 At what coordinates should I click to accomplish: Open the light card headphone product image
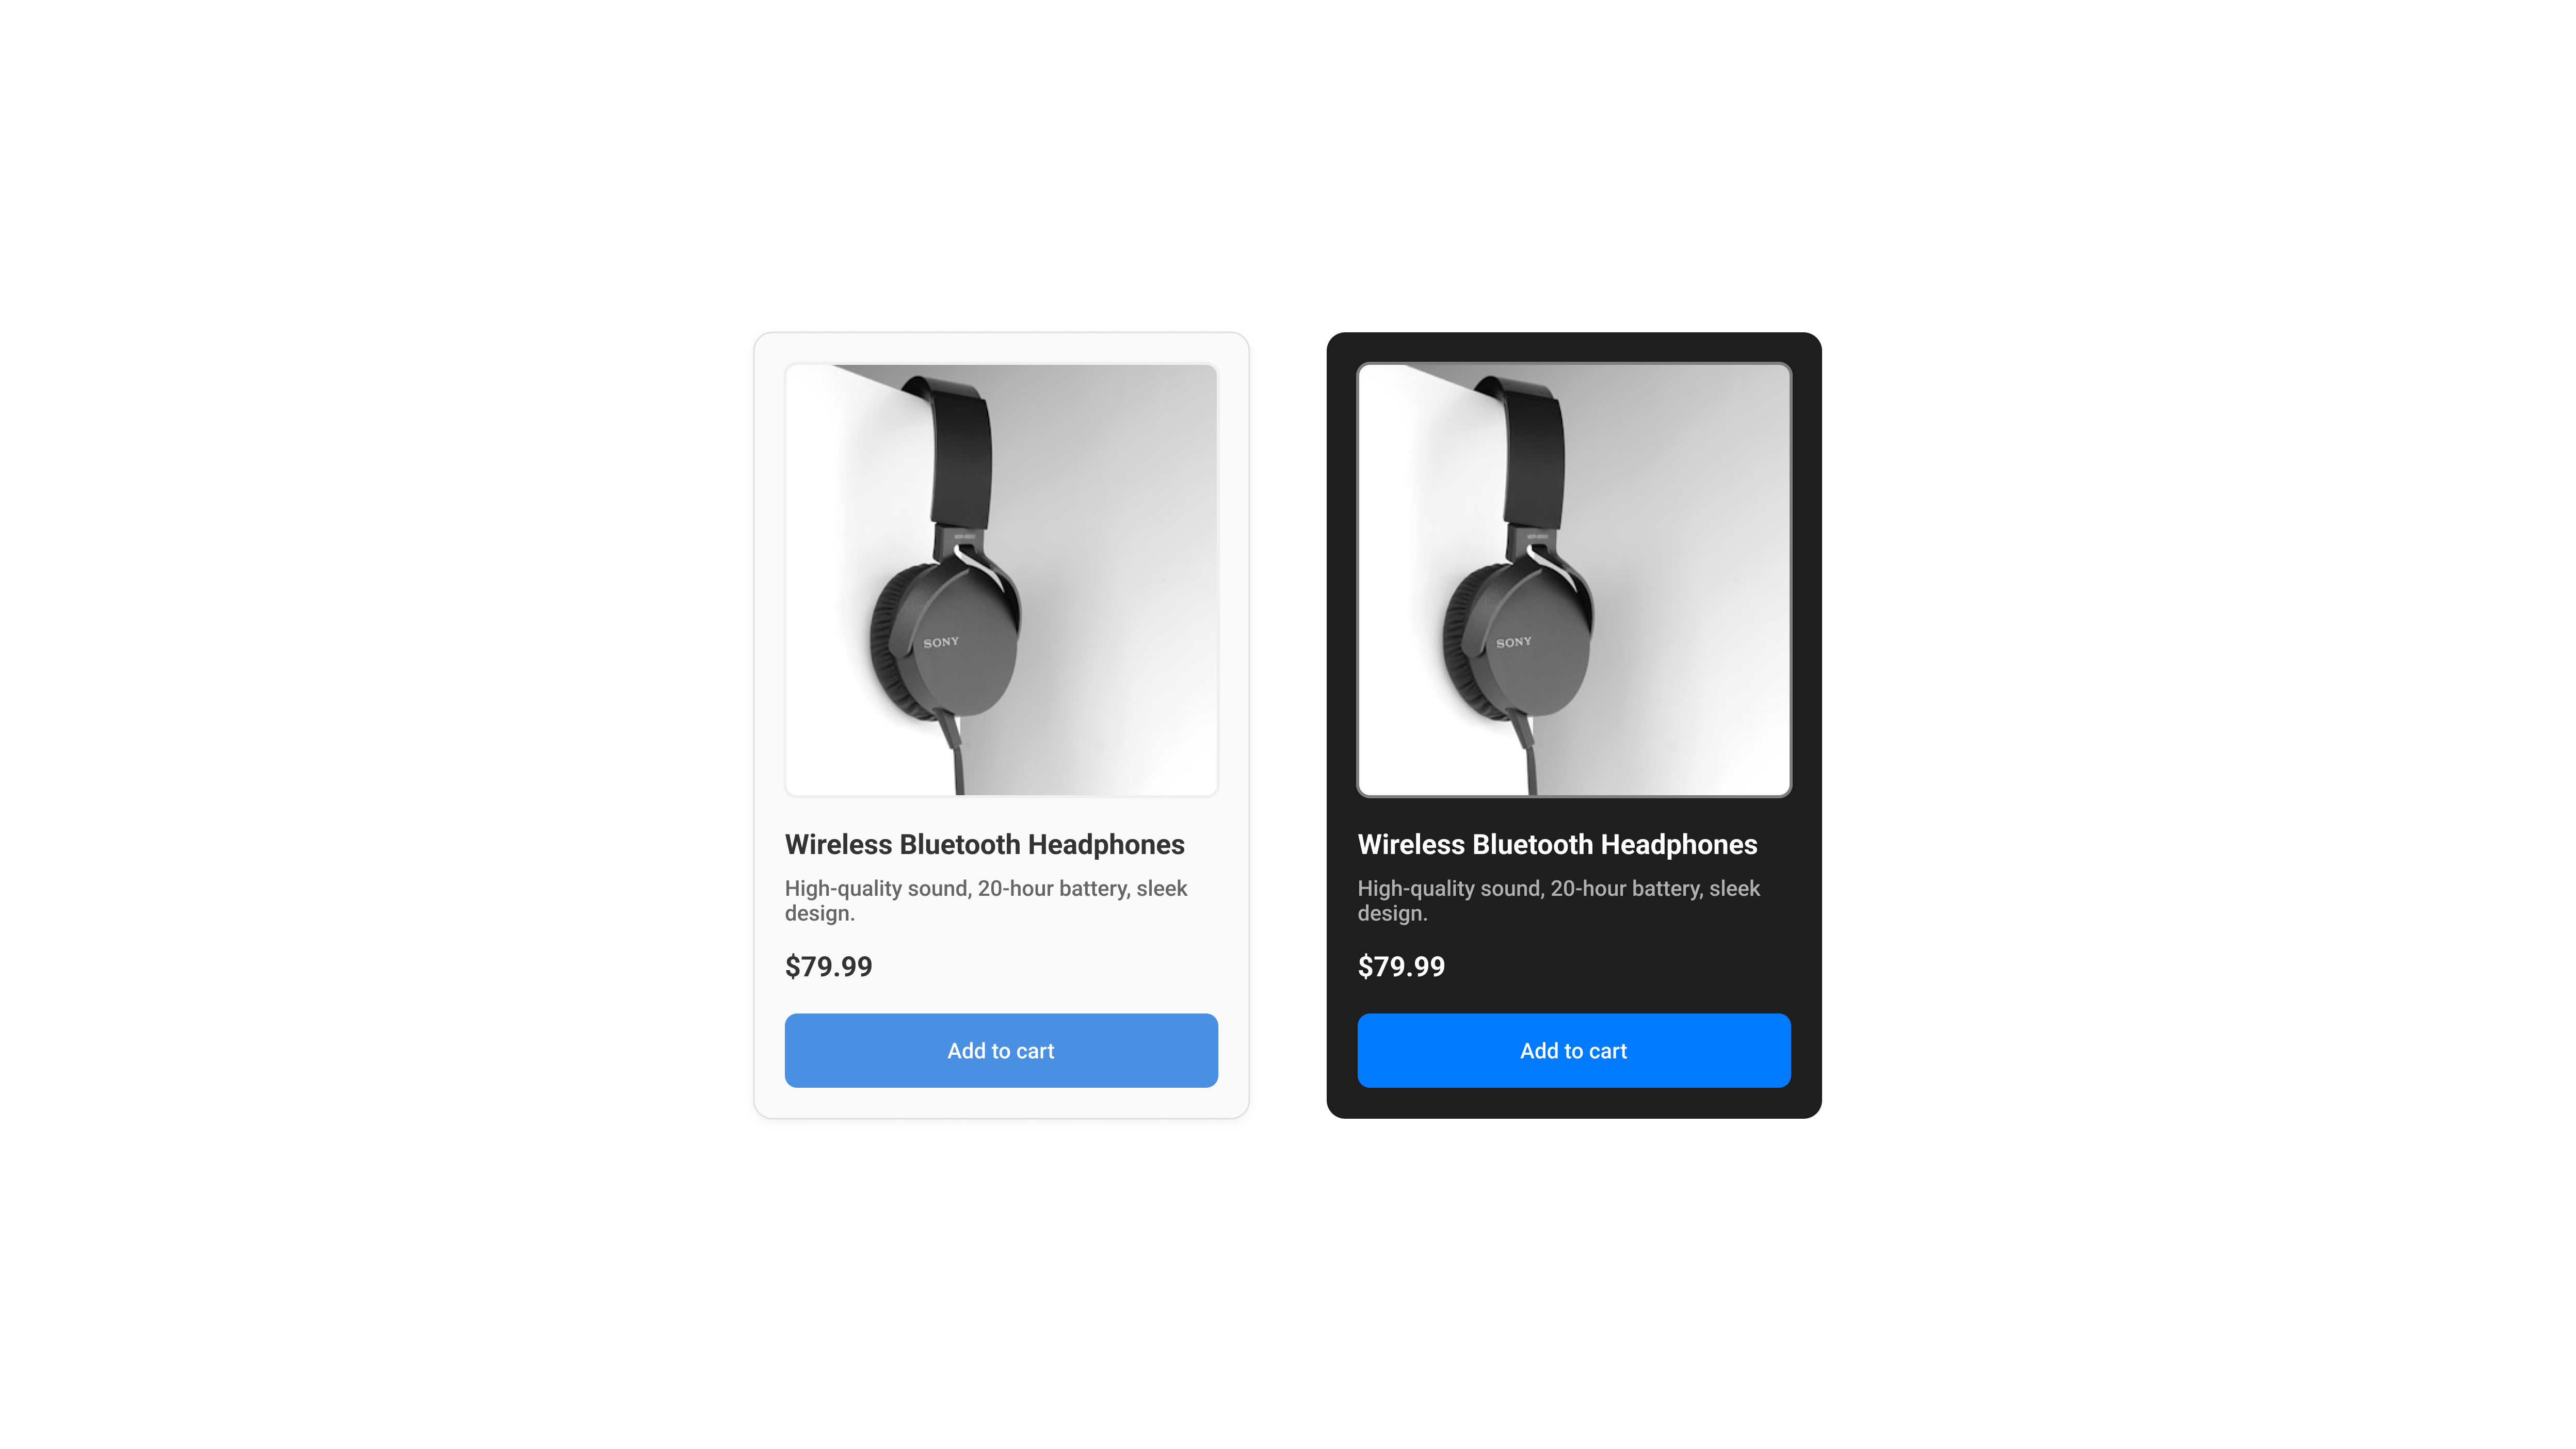click(1001, 580)
